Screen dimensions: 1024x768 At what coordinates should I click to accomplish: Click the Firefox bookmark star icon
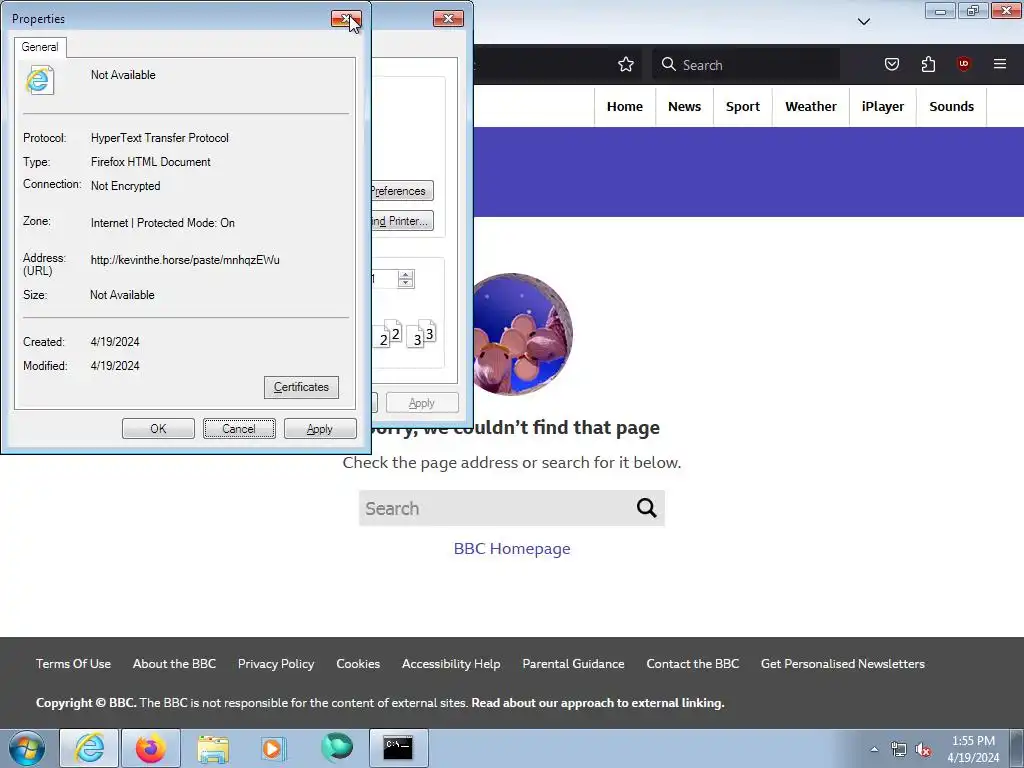coord(626,64)
